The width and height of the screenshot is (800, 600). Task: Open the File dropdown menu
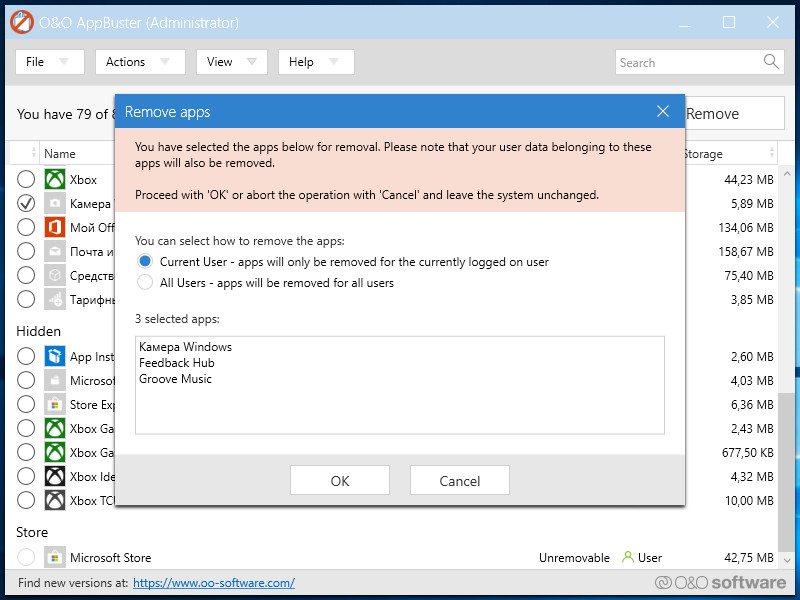(x=49, y=62)
